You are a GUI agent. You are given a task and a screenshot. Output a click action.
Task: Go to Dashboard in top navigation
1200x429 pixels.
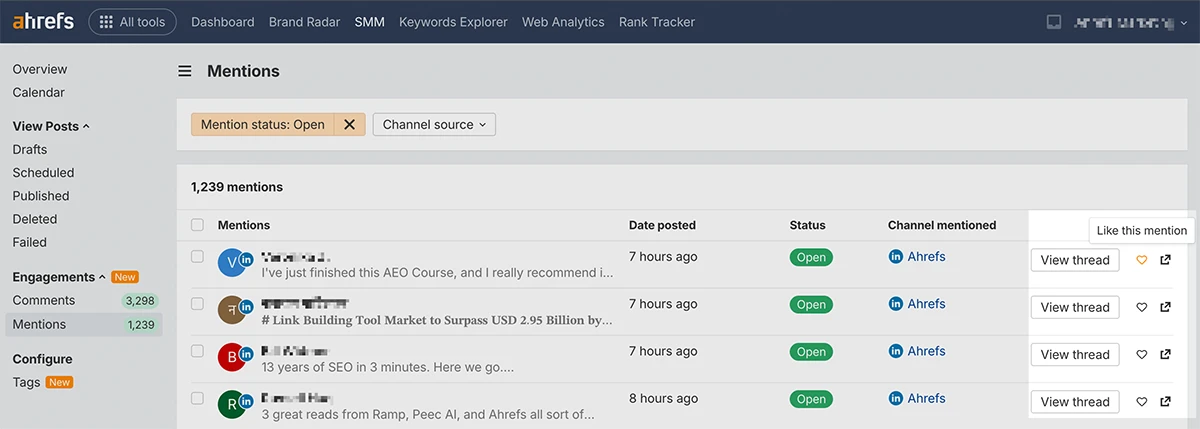(222, 22)
